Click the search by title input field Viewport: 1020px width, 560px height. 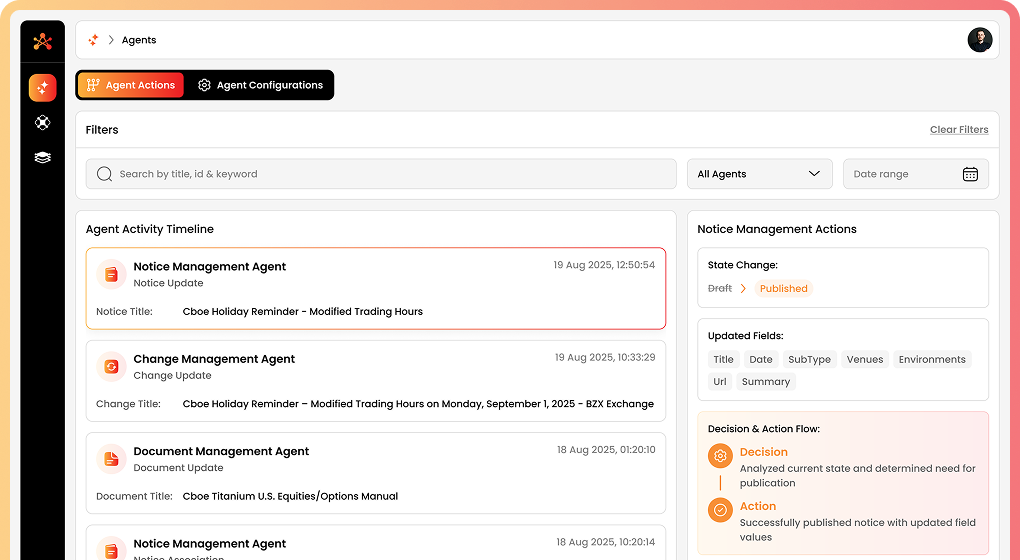[380, 174]
